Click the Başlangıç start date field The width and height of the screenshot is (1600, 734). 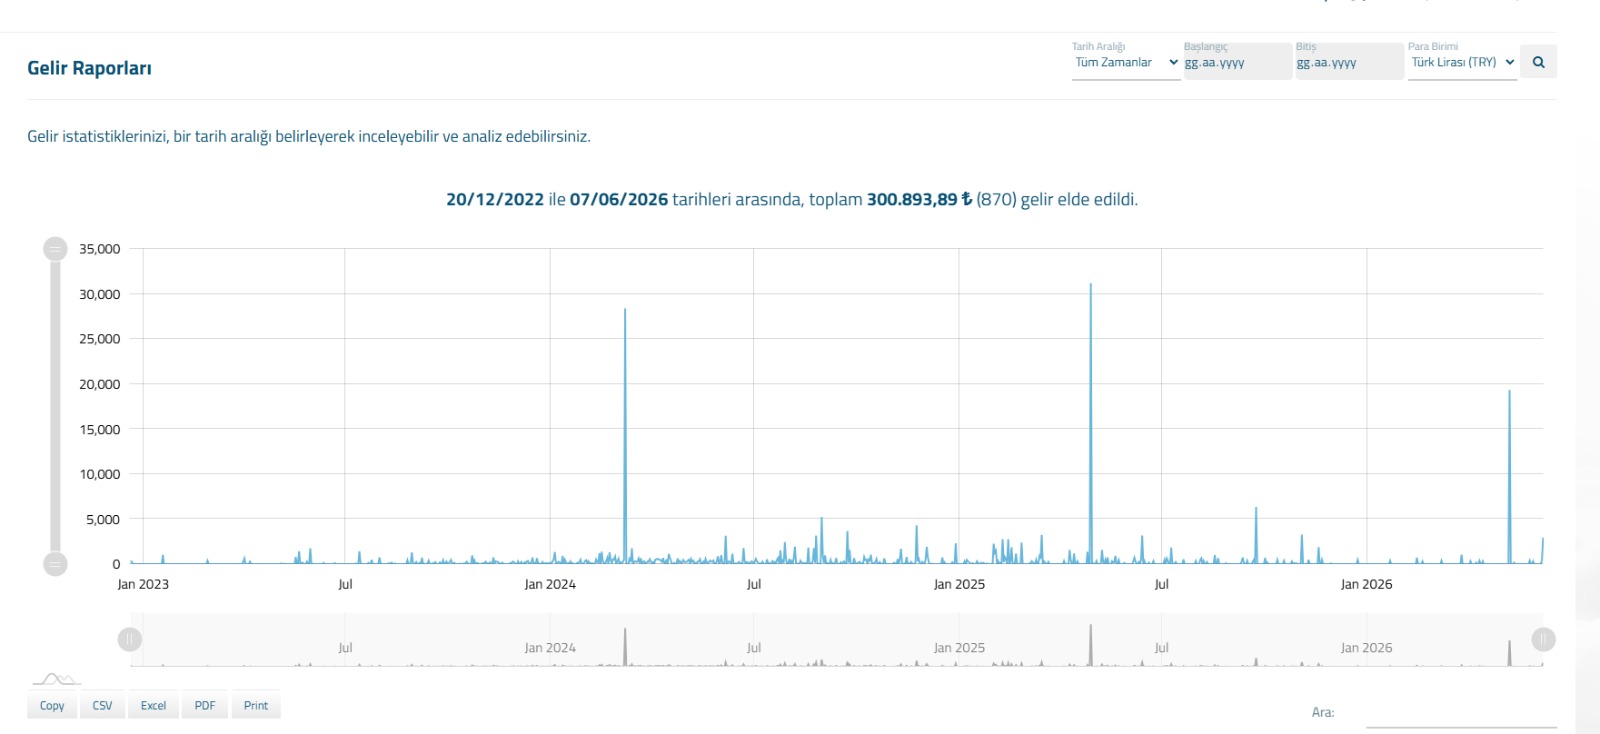[1238, 62]
